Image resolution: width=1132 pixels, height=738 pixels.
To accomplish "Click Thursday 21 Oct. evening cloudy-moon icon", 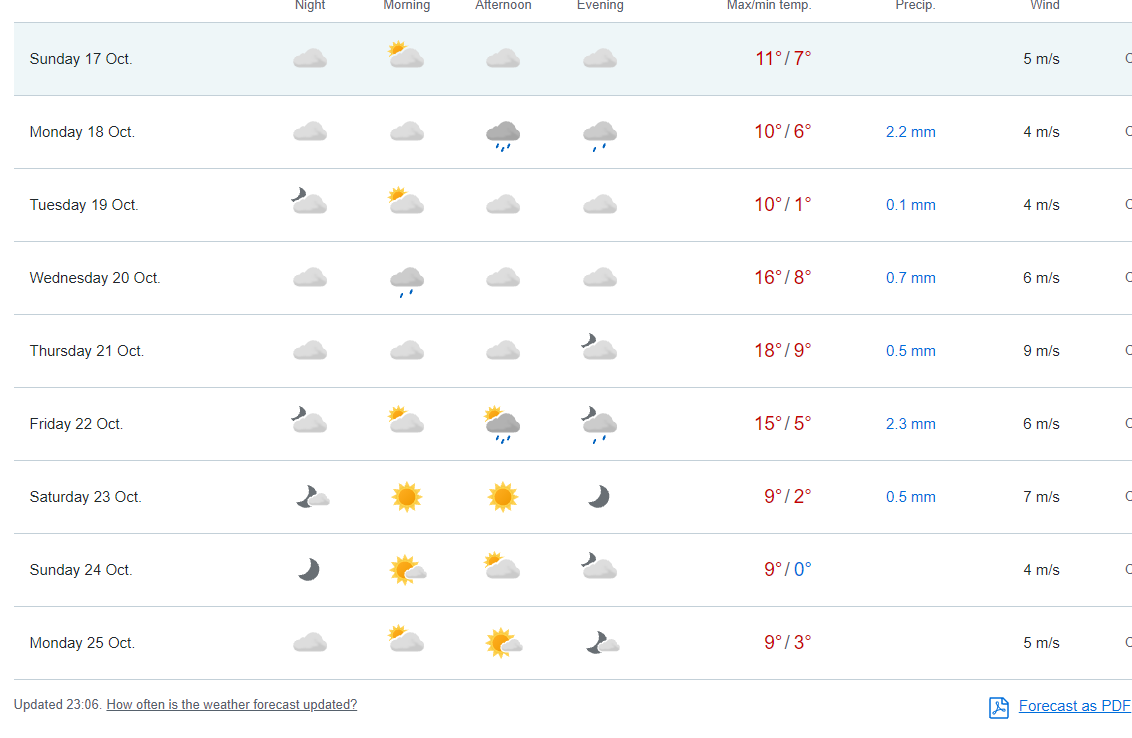I will [x=599, y=348].
